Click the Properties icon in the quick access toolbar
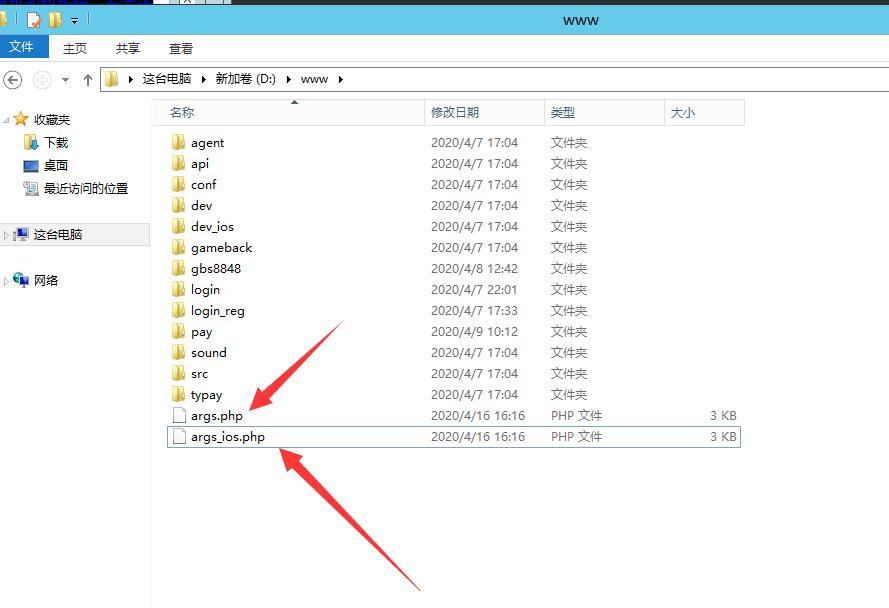This screenshot has height=608, width=889. point(35,19)
